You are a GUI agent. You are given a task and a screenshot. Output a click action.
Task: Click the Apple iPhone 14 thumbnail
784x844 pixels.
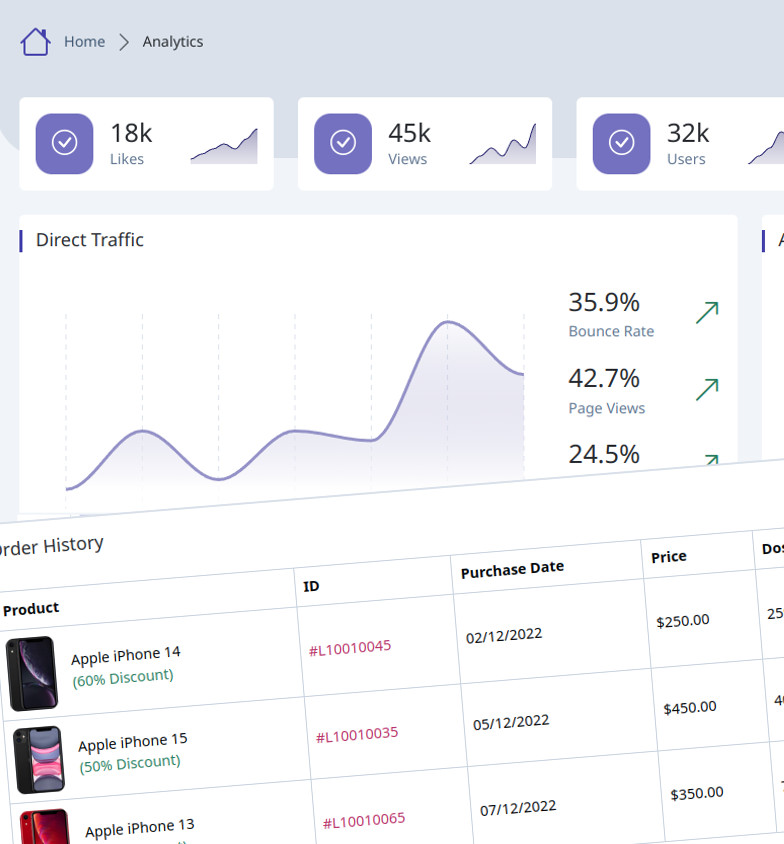[32, 673]
